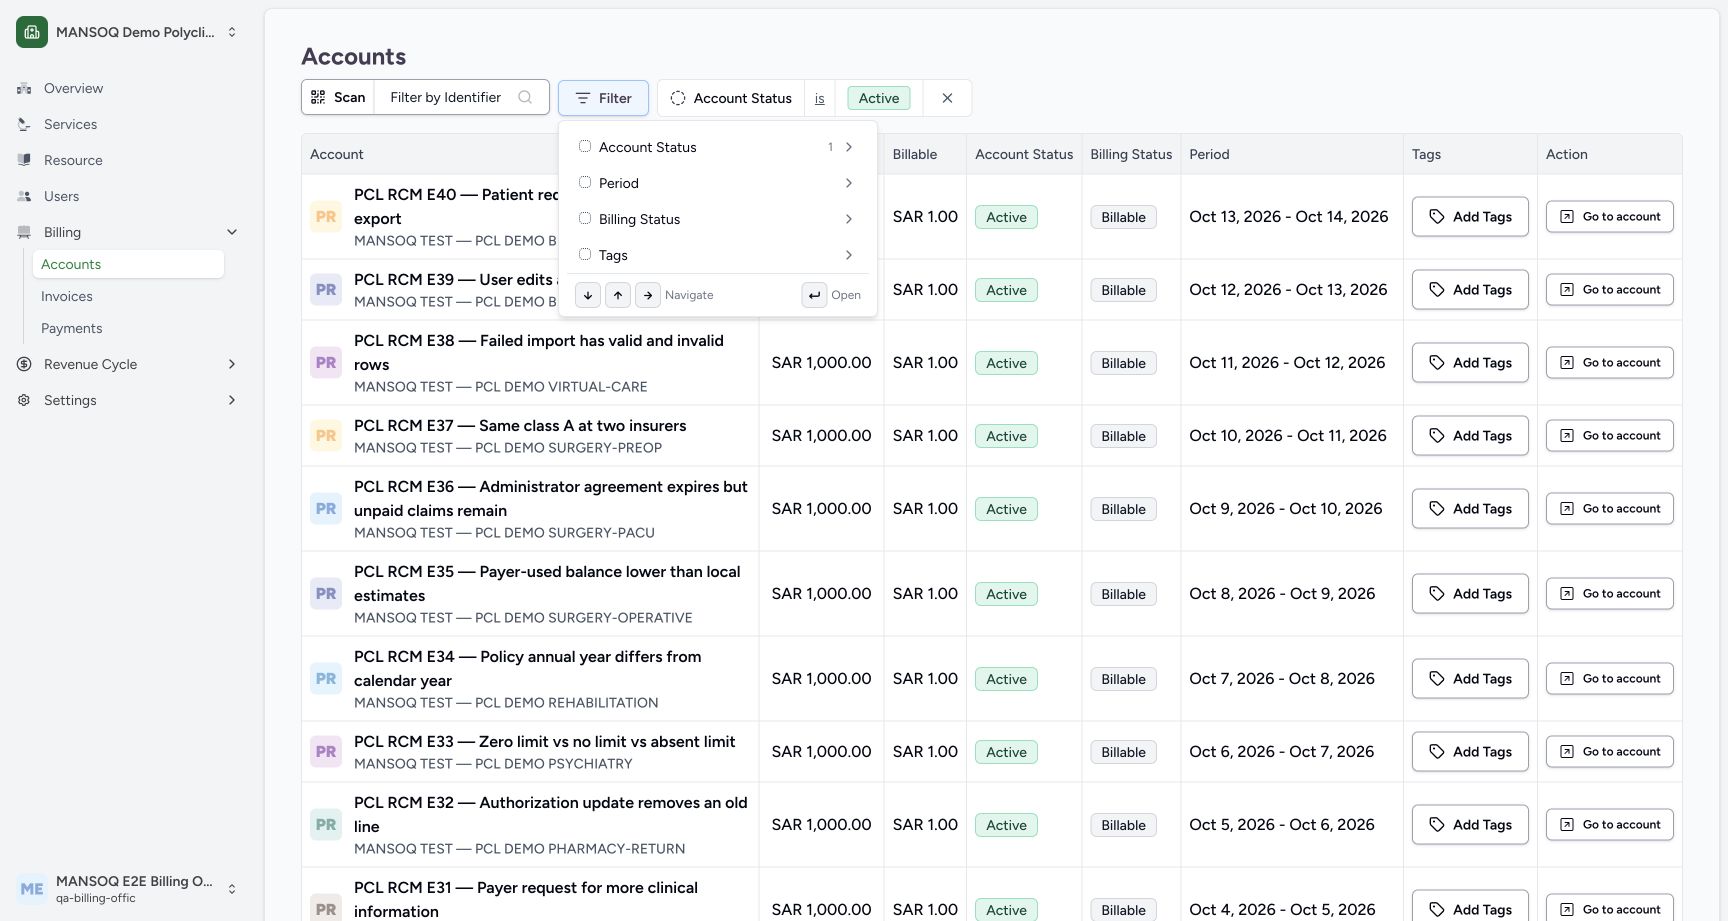This screenshot has width=1728, height=921.
Task: Click the Active value in filter chip
Action: tap(879, 98)
